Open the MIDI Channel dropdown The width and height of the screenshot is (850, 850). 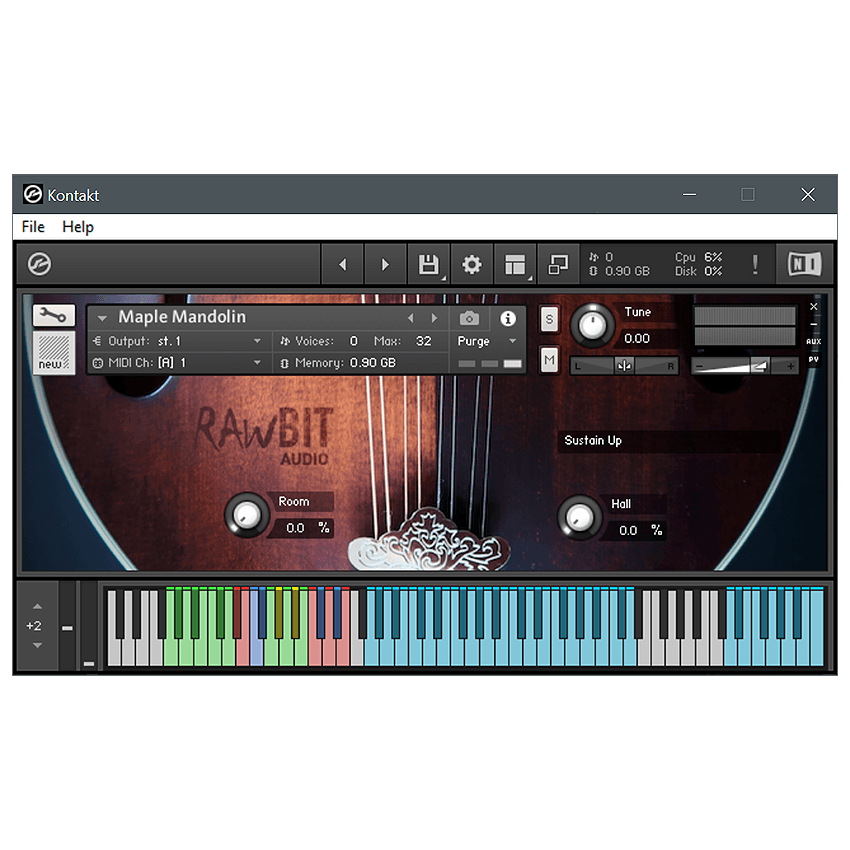point(178,362)
